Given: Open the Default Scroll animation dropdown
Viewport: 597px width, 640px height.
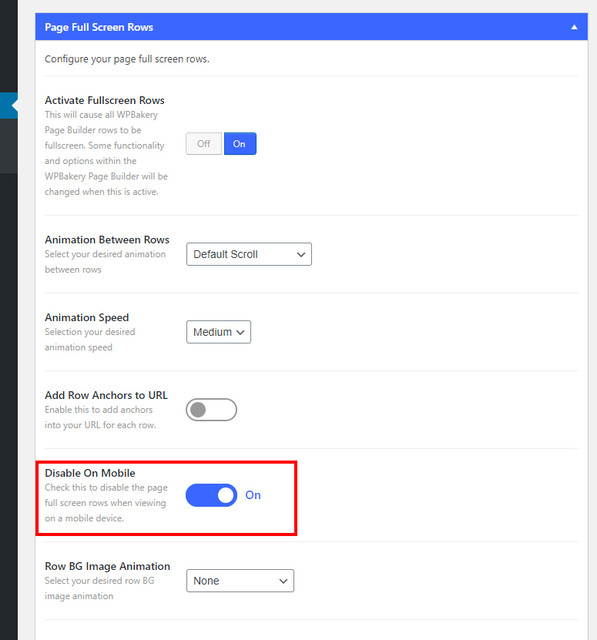Looking at the screenshot, I should pos(249,254).
